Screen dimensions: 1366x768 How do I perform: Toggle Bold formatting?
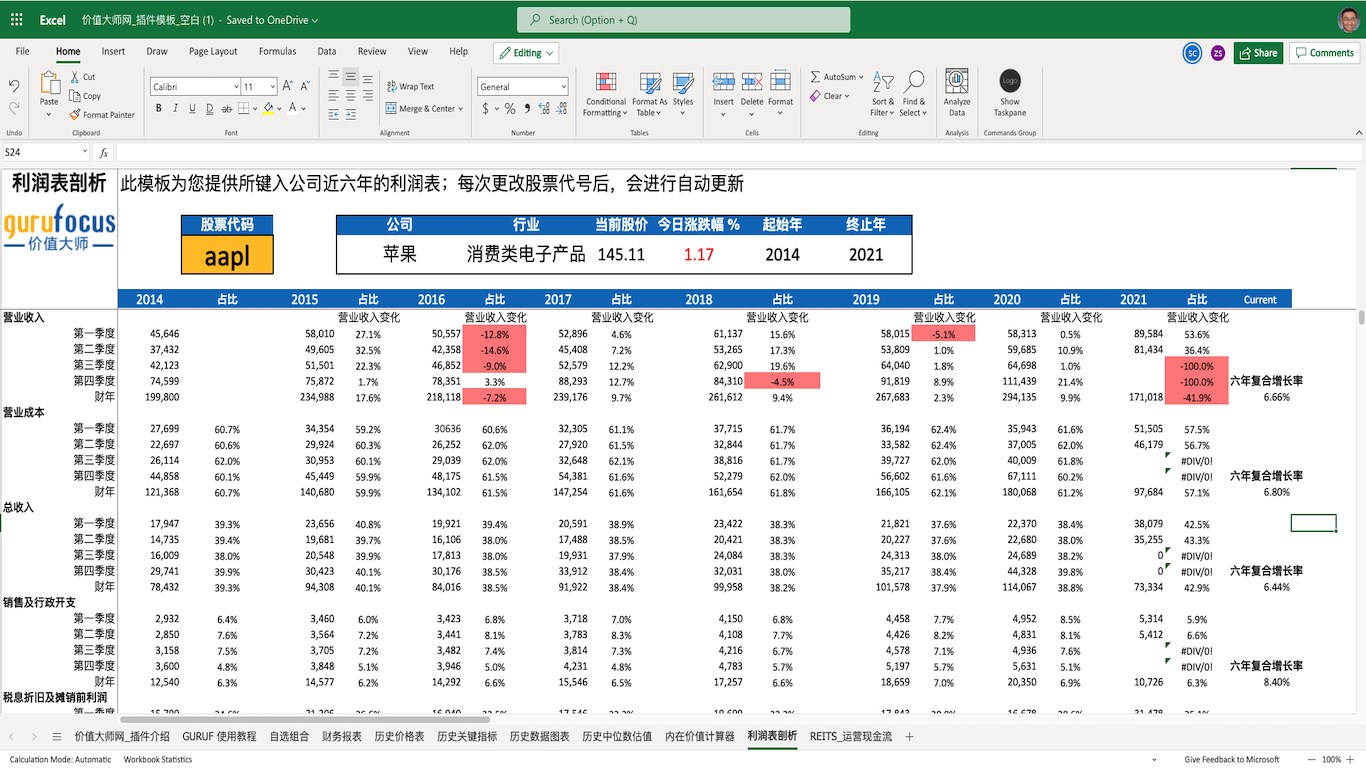tap(158, 108)
